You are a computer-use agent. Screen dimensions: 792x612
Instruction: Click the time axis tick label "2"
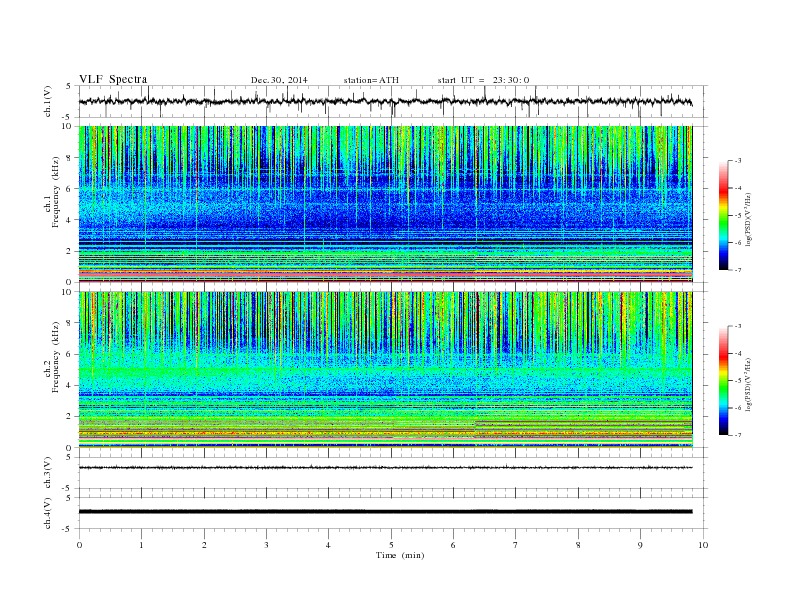[204, 545]
